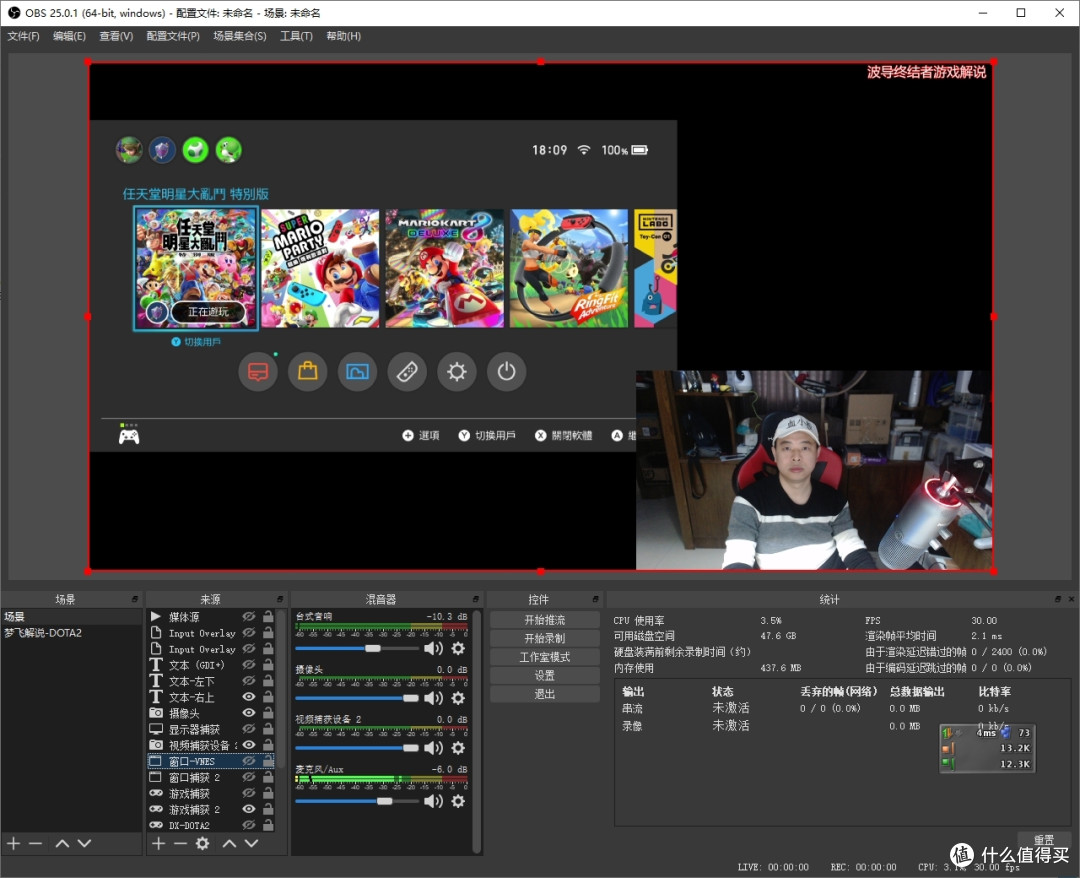The image size is (1080, 878).
Task: Show the hidden 显示器捕获 source
Action: pyautogui.click(x=249, y=729)
